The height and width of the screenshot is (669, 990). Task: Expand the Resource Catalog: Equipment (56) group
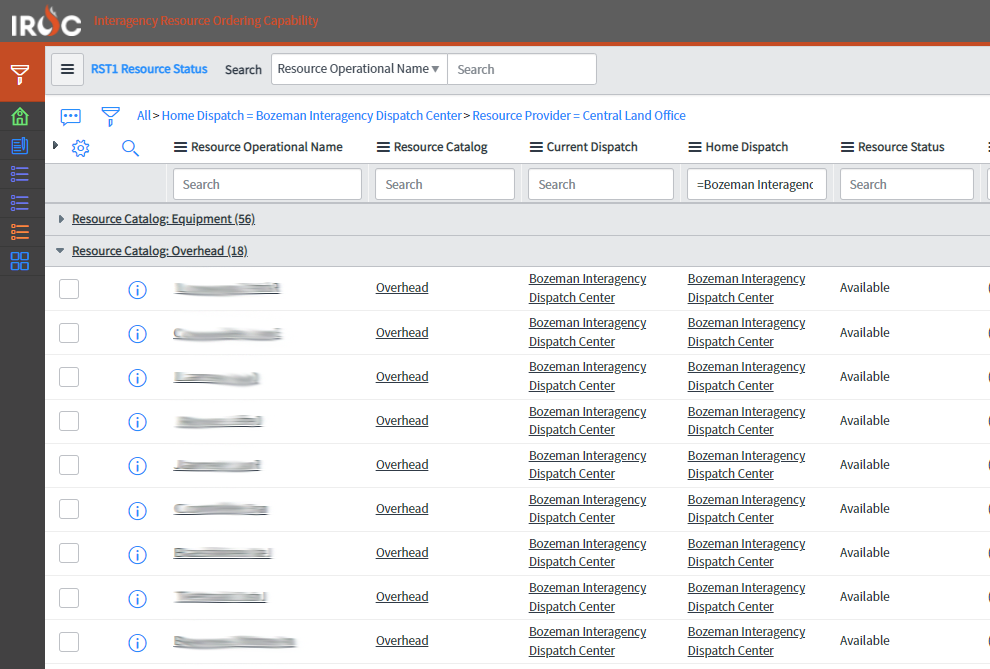click(62, 219)
